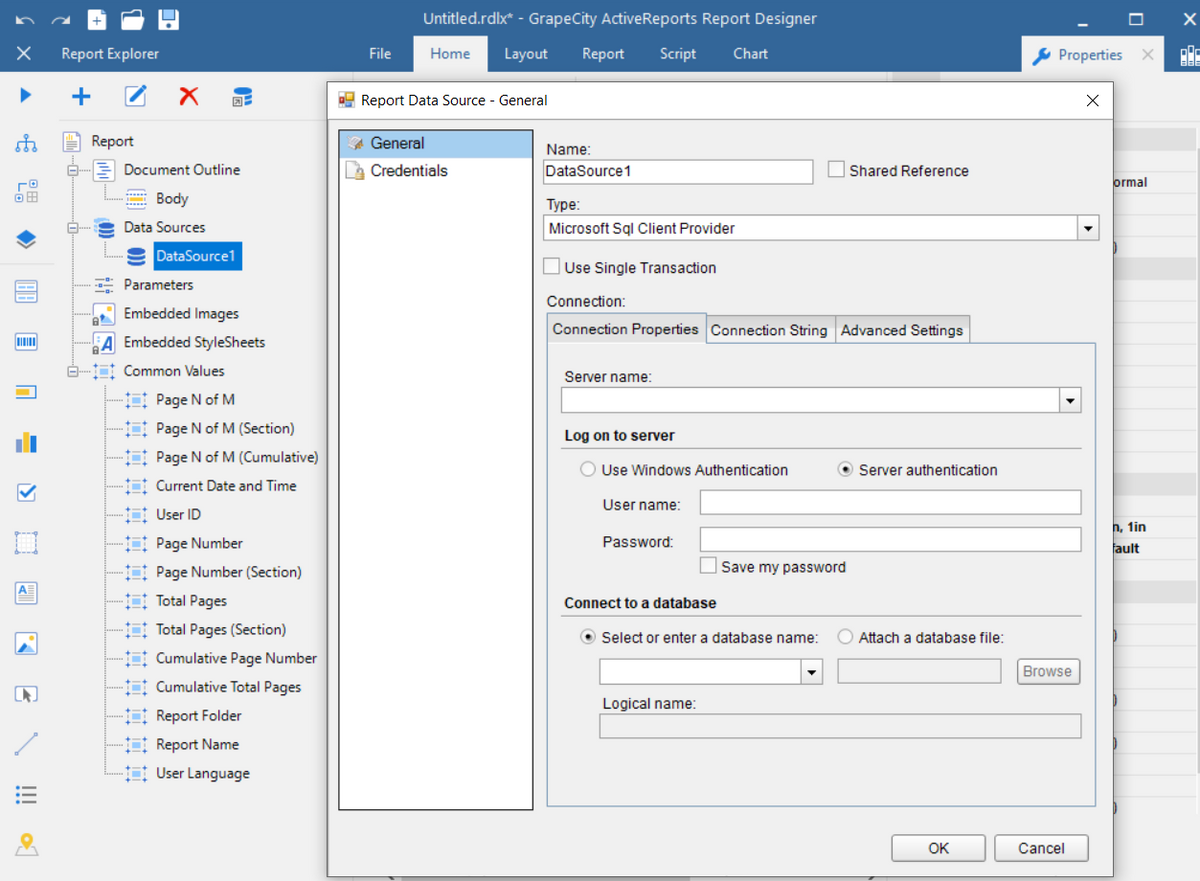Switch to the Connection String tab

770,329
